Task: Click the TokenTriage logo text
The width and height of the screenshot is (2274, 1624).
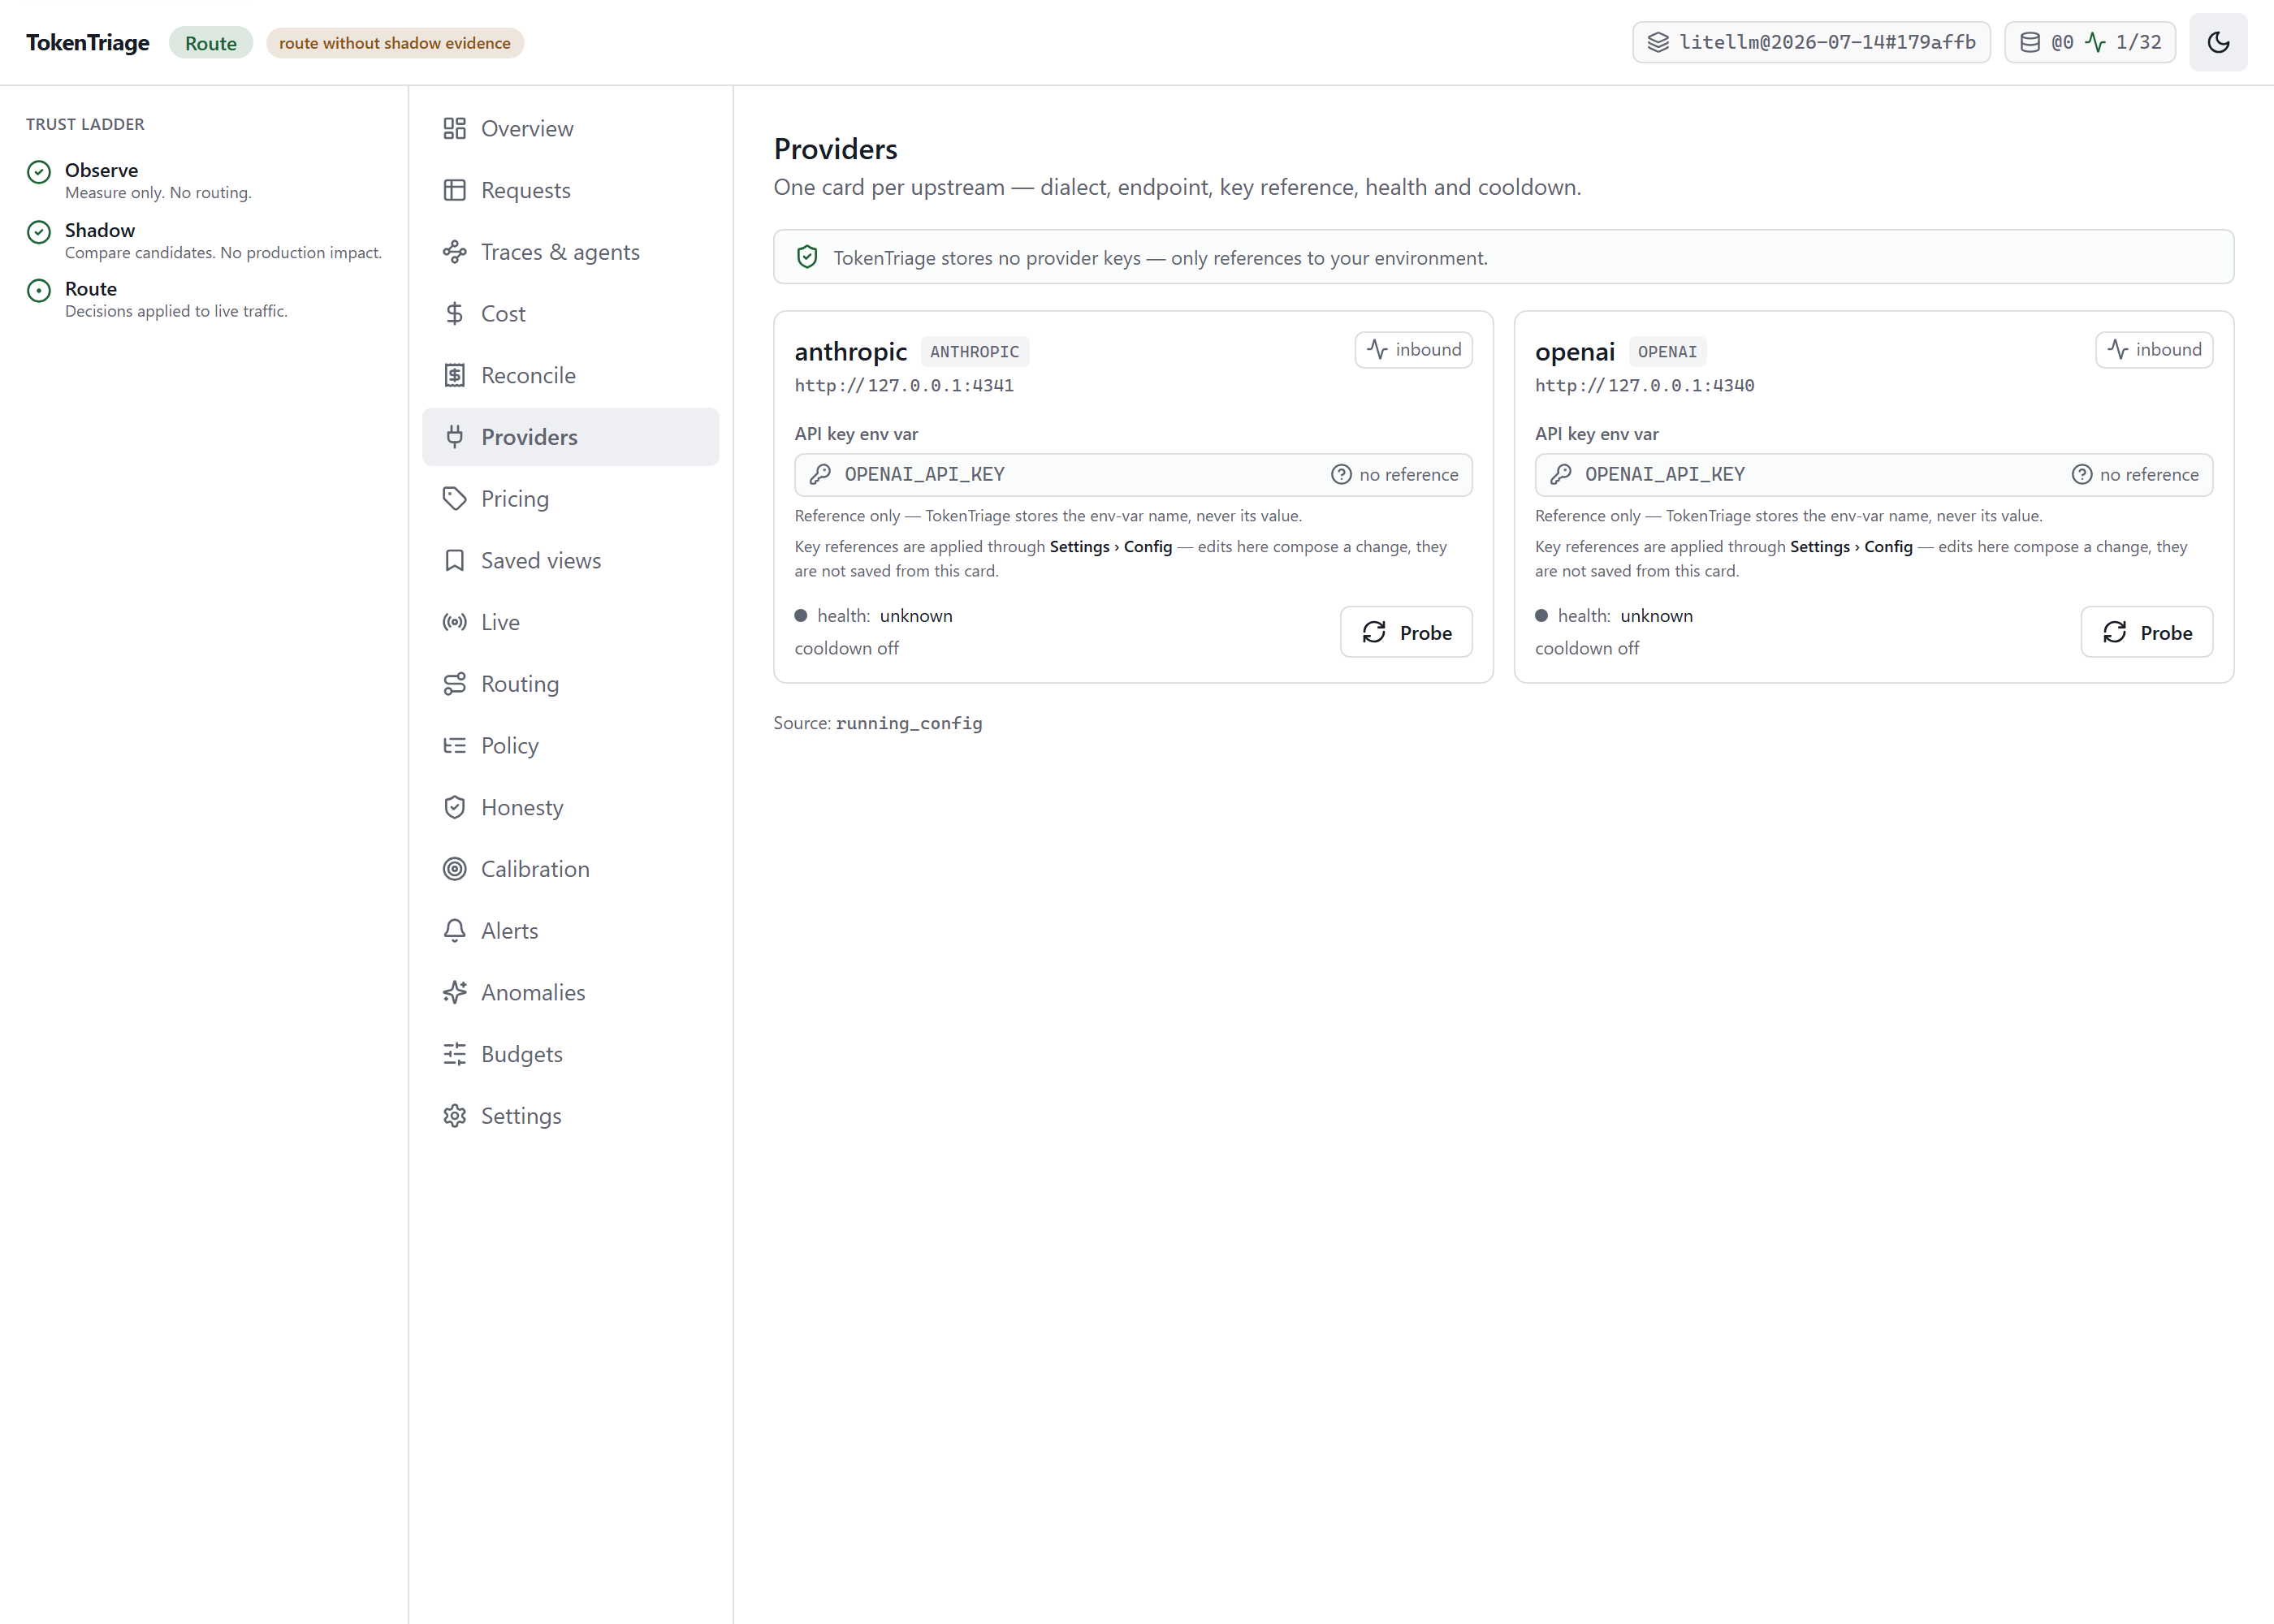Action: coord(88,43)
